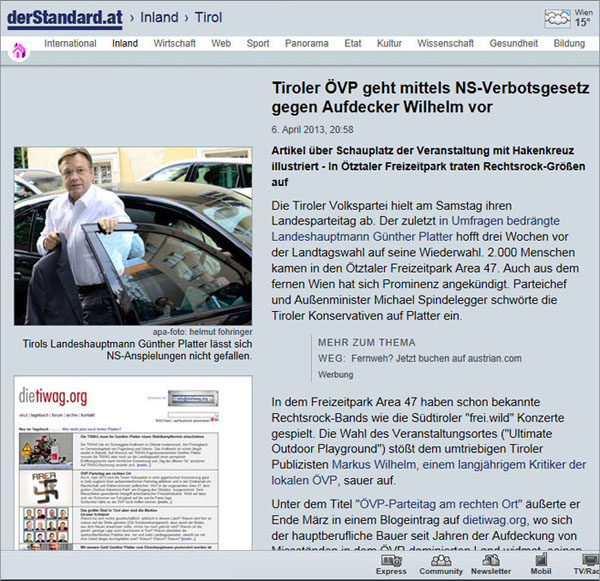Open the TV/Radio icon in bottom bar

click(x=591, y=560)
